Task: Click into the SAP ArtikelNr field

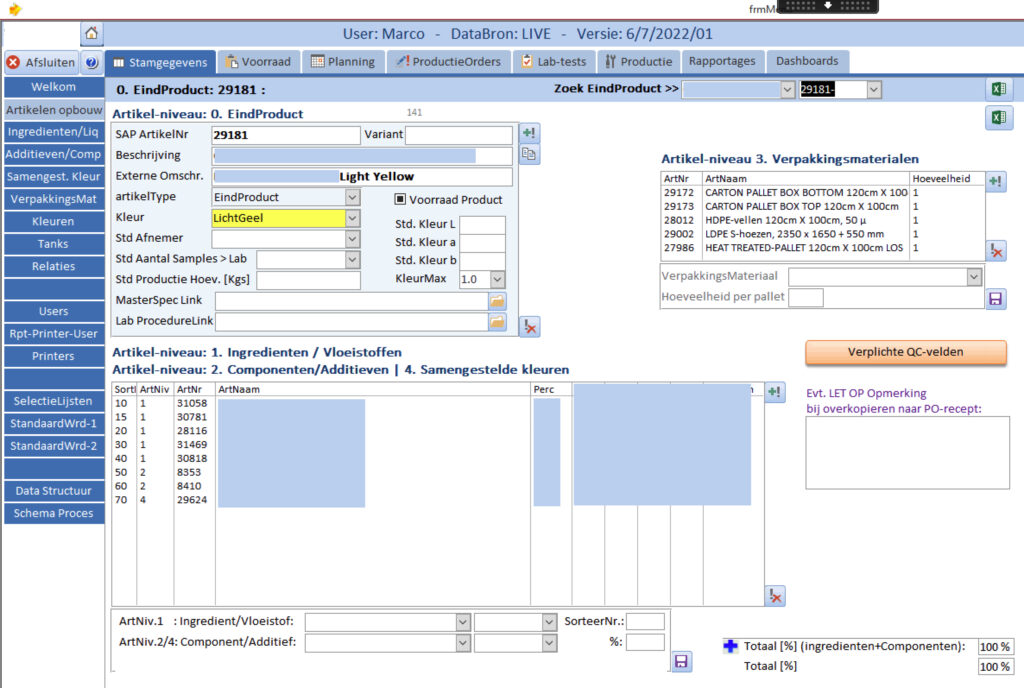Action: [286, 135]
